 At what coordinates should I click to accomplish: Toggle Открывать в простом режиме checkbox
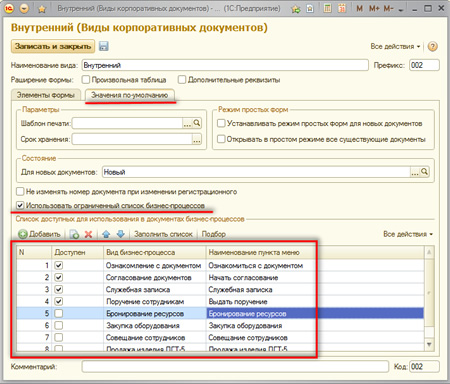coord(221,139)
